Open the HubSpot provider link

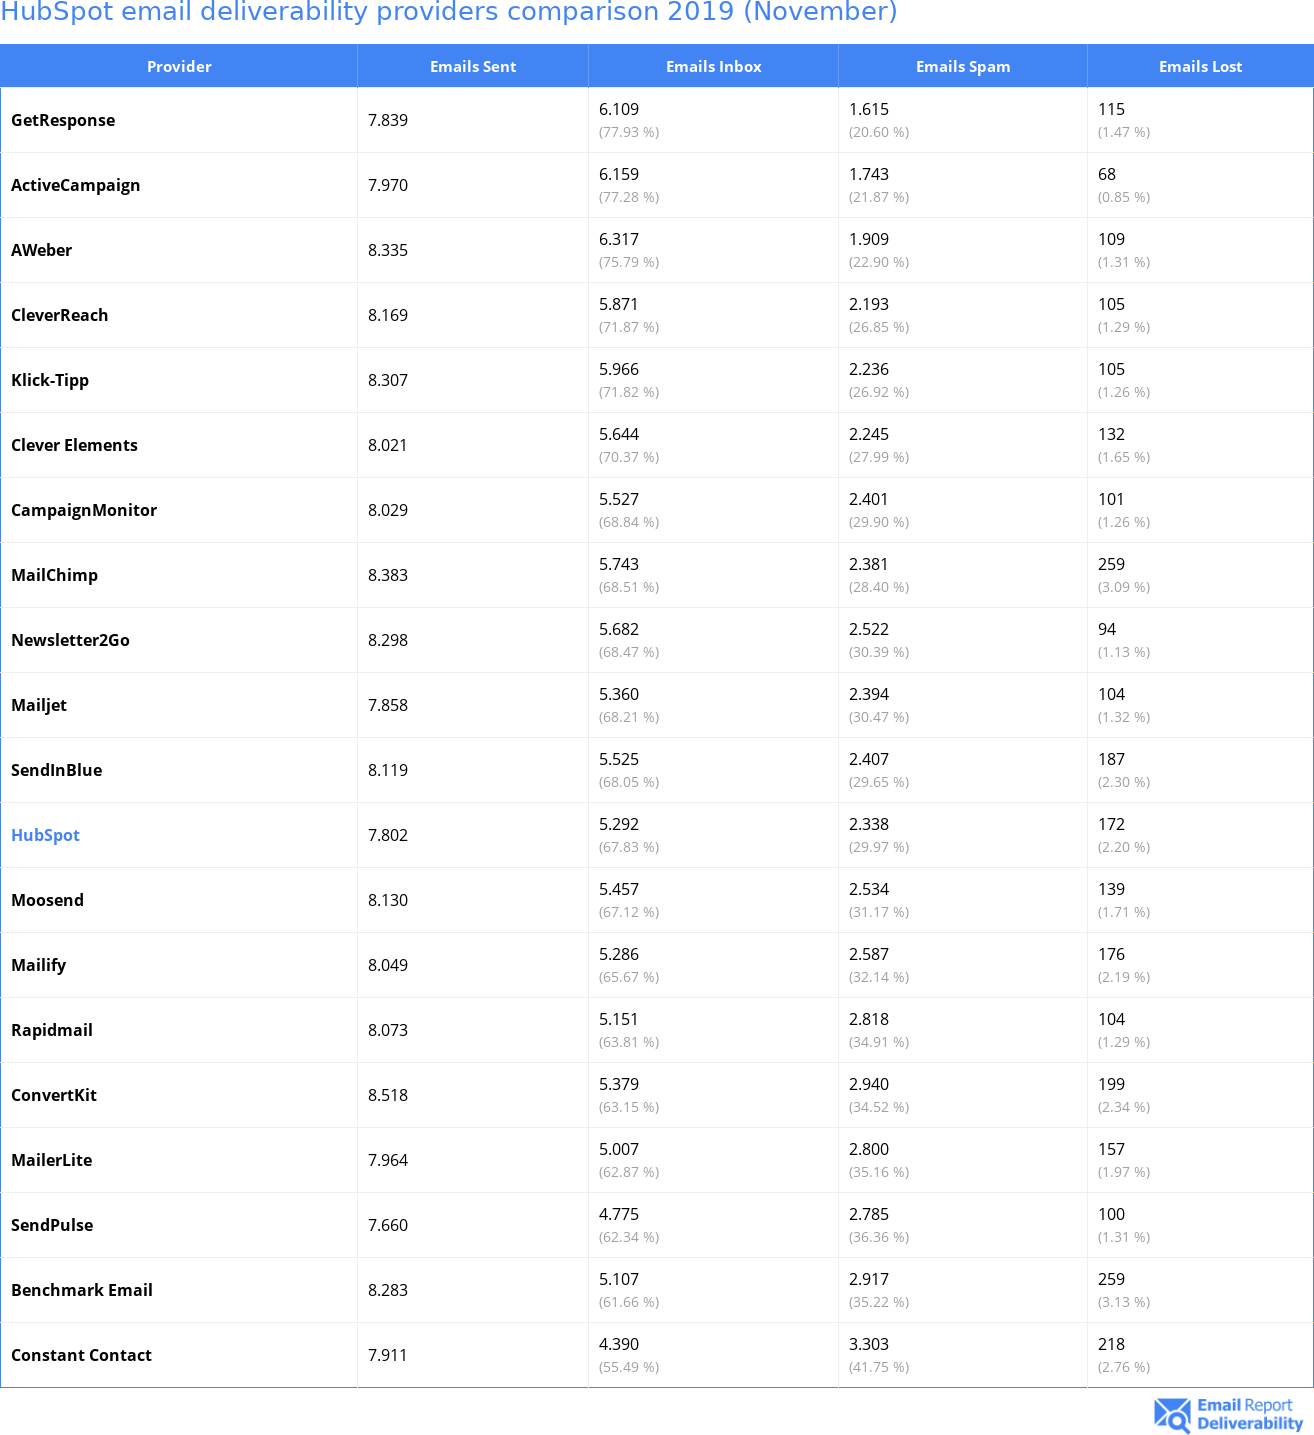(45, 835)
